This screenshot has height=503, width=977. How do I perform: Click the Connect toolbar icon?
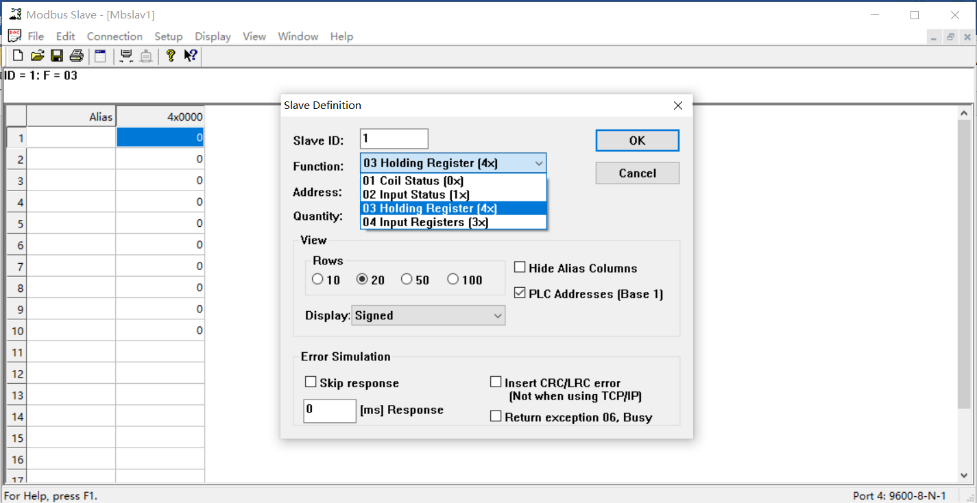[x=126, y=56]
